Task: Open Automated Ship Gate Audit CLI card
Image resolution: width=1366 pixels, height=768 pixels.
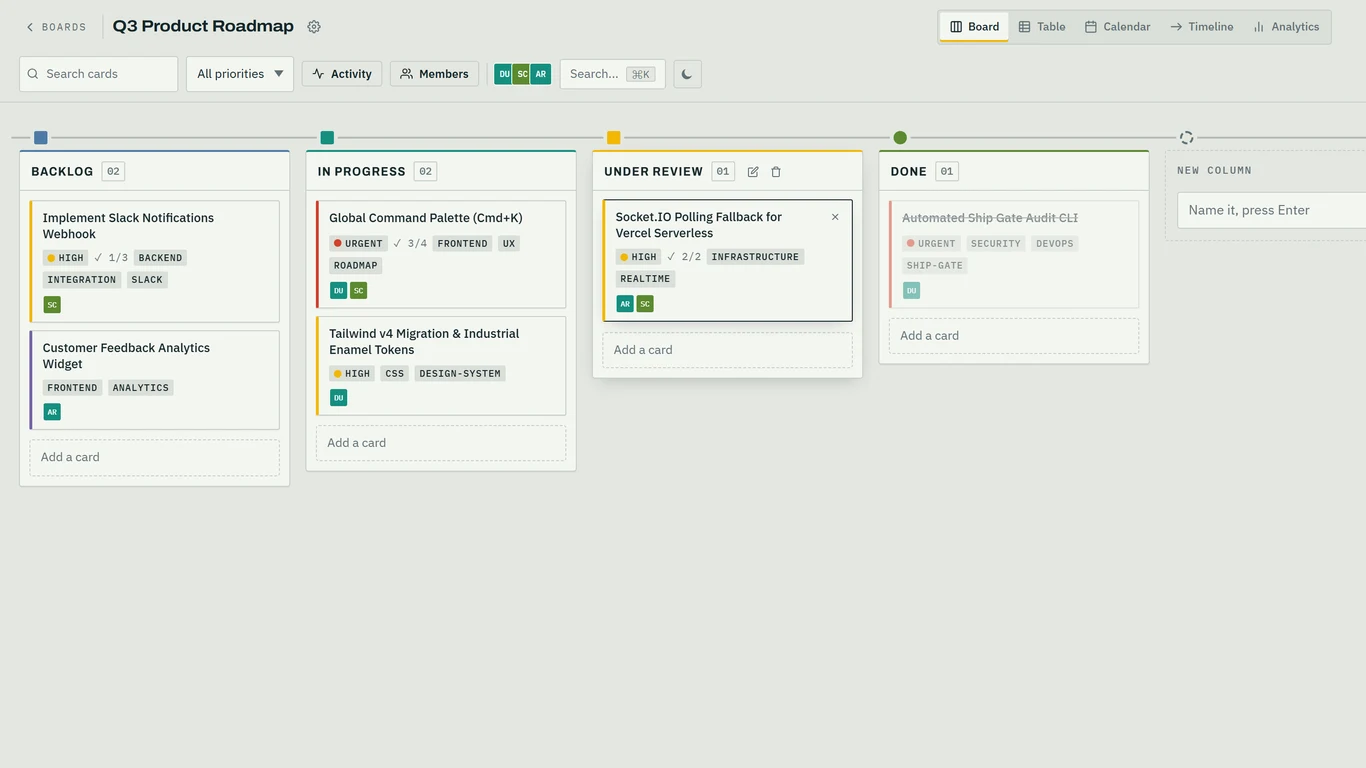Action: (x=1014, y=255)
